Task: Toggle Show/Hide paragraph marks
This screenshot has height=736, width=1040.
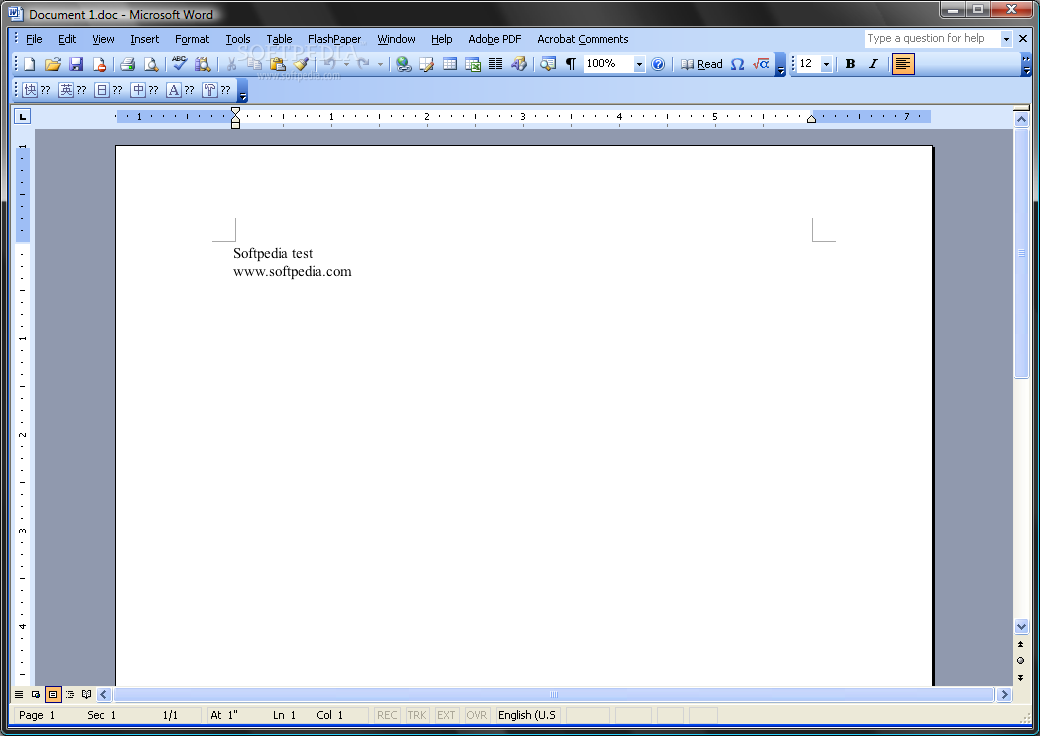Action: click(x=570, y=64)
